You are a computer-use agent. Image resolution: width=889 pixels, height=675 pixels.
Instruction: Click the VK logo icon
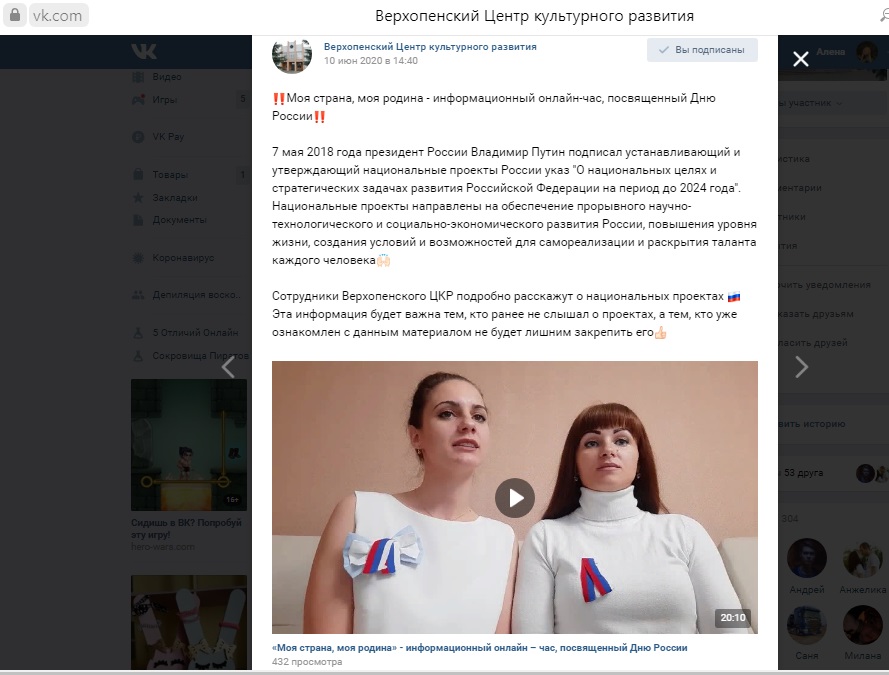[144, 51]
